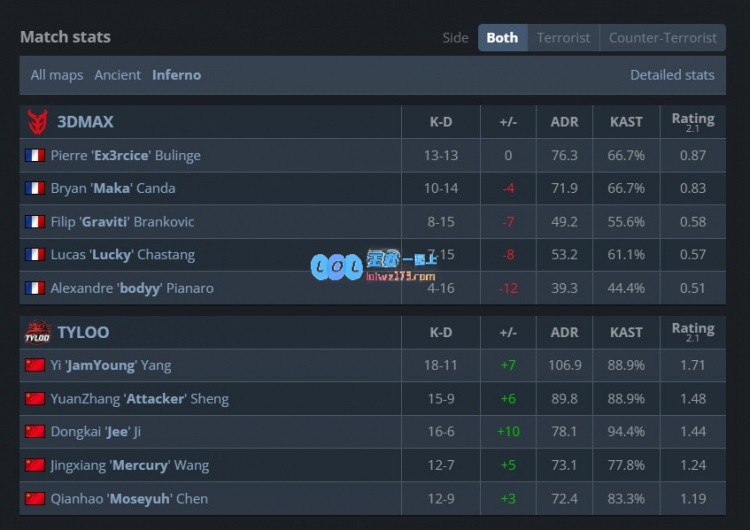Click the French flag beside Maka
750x530 pixels.
35,188
